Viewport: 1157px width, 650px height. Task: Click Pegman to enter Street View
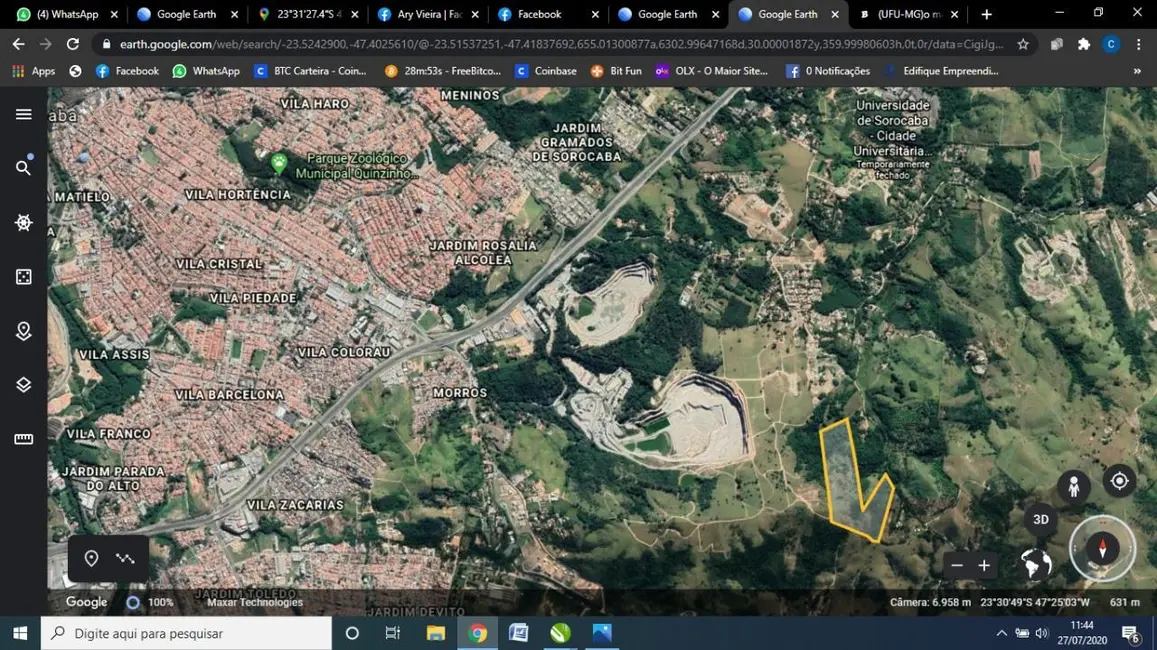pyautogui.click(x=1073, y=486)
